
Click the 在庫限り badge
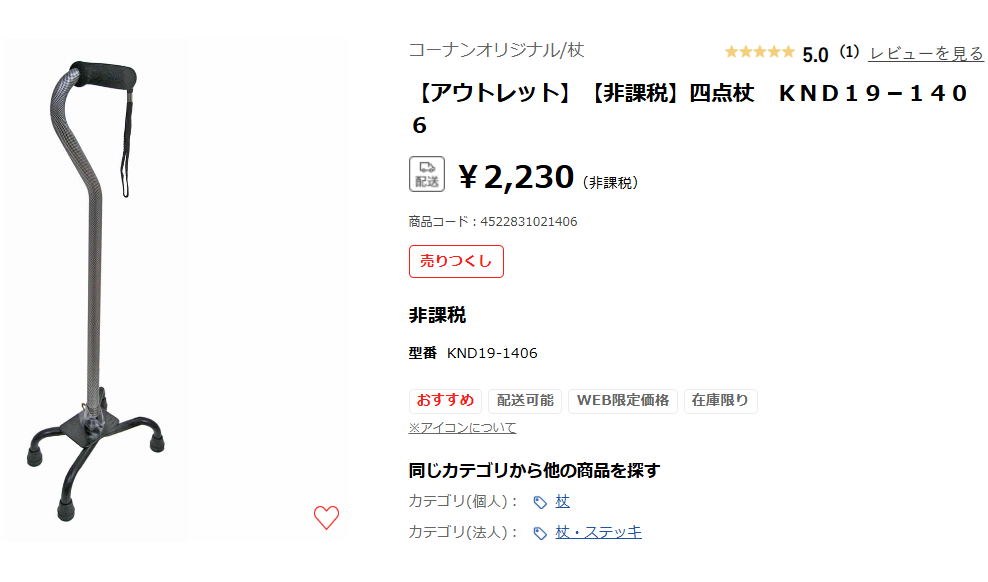pos(720,400)
